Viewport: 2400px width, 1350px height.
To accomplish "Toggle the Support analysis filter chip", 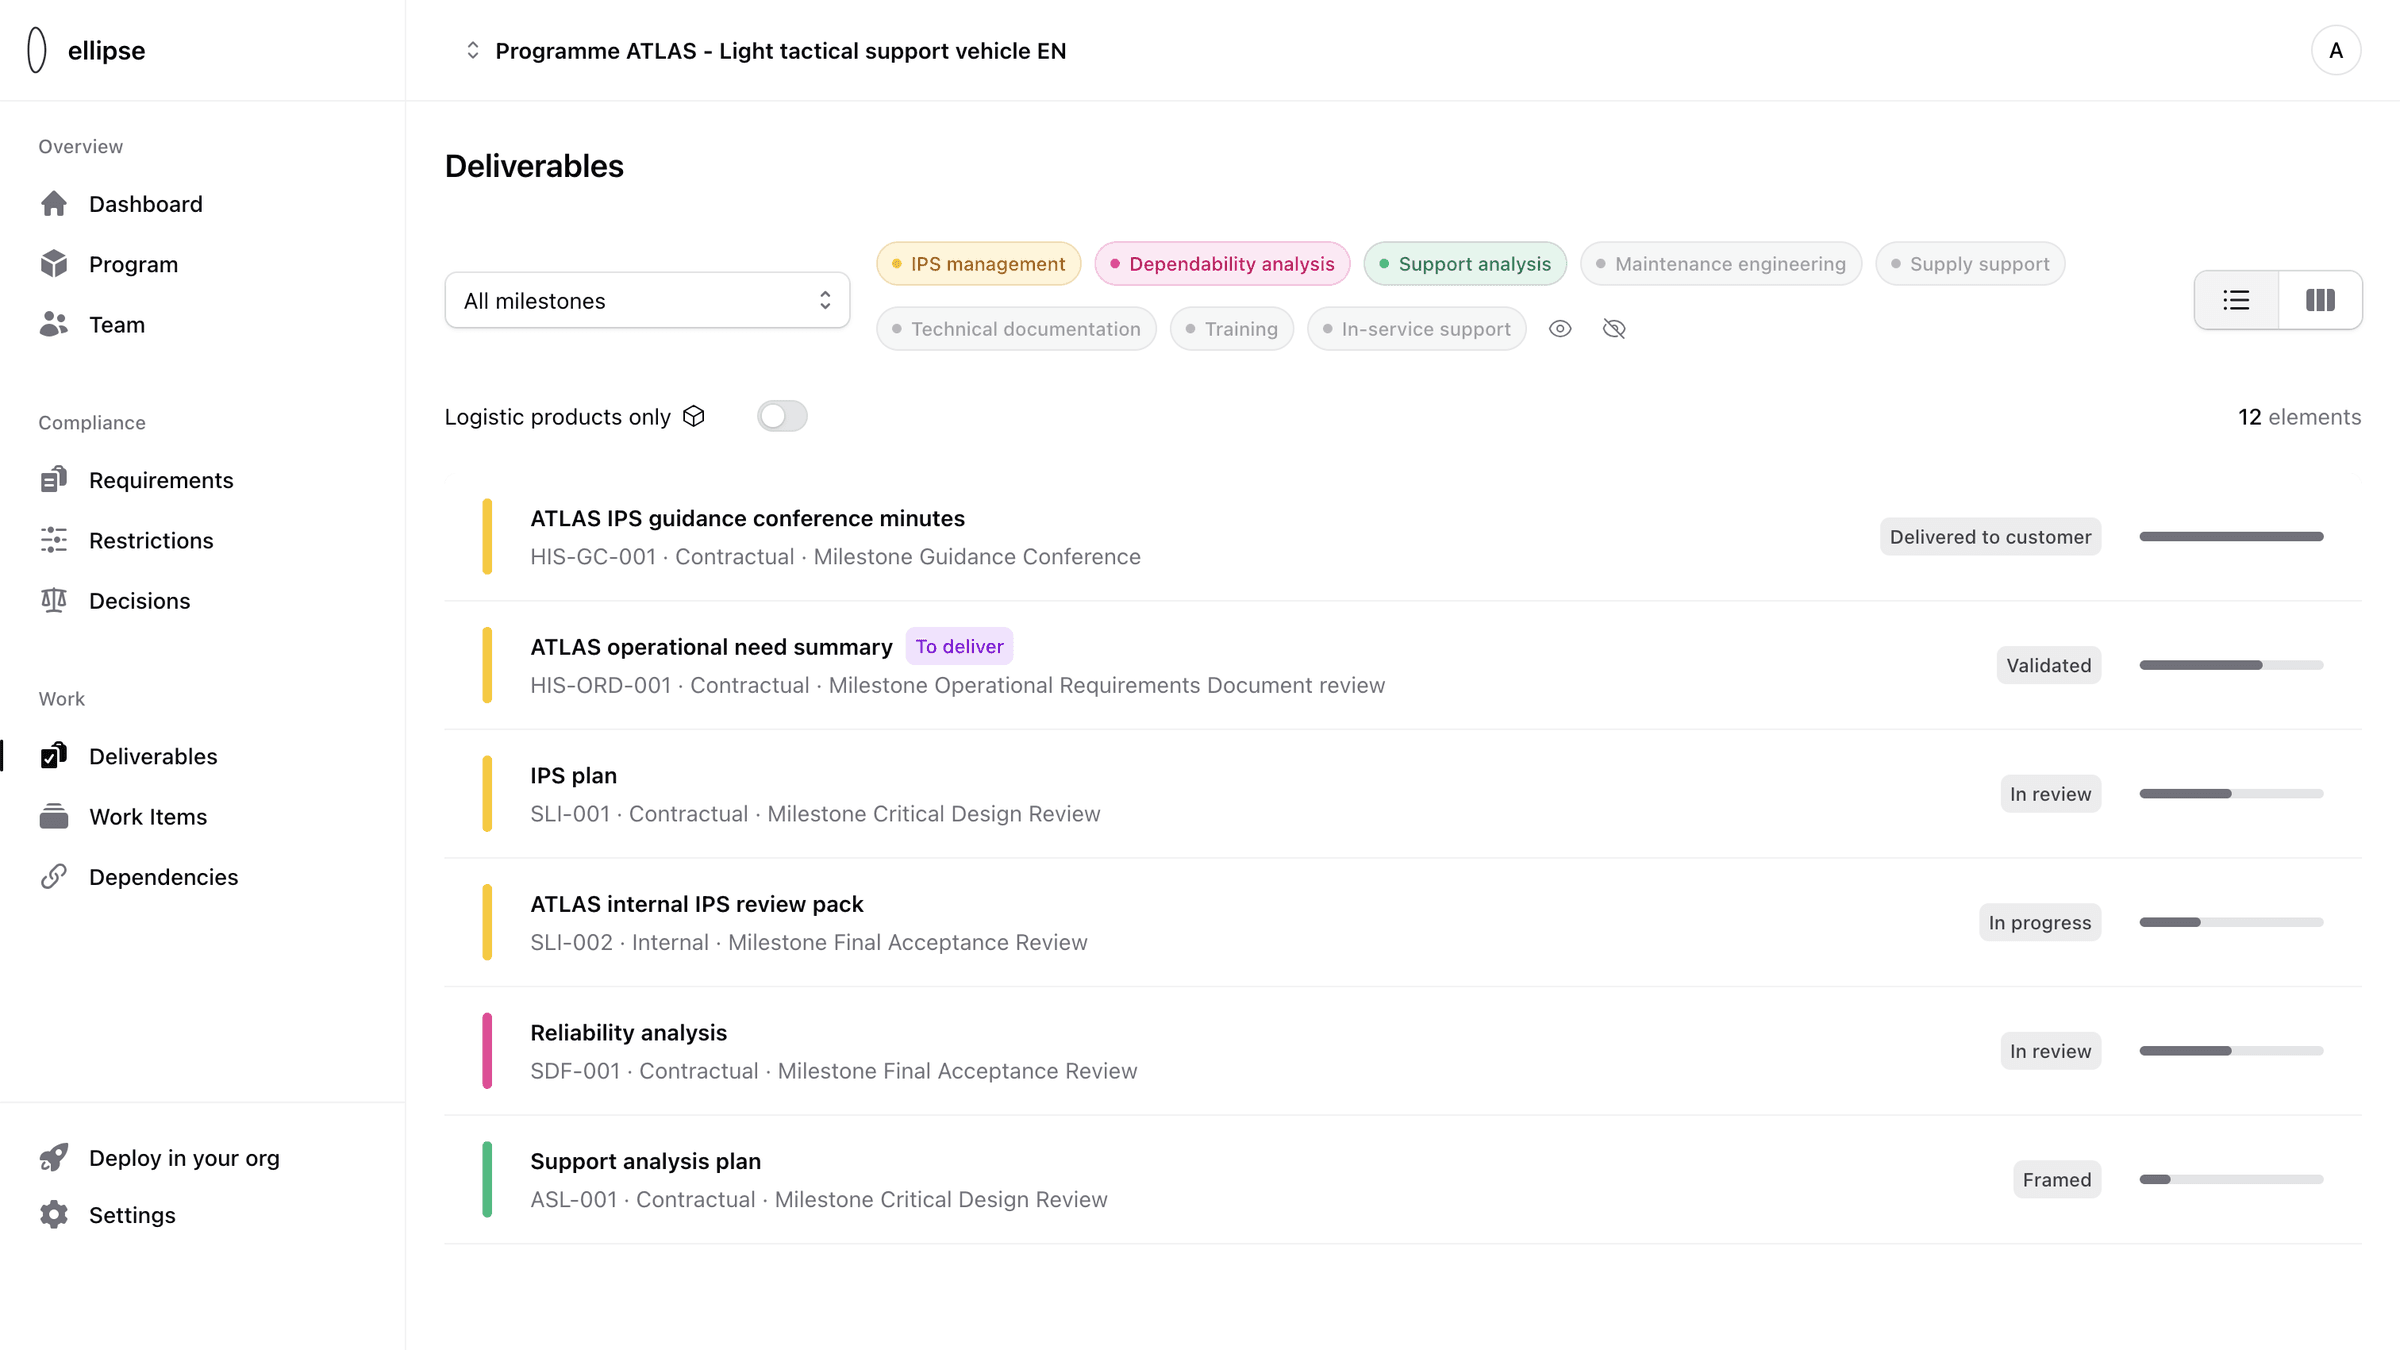I will tap(1465, 264).
